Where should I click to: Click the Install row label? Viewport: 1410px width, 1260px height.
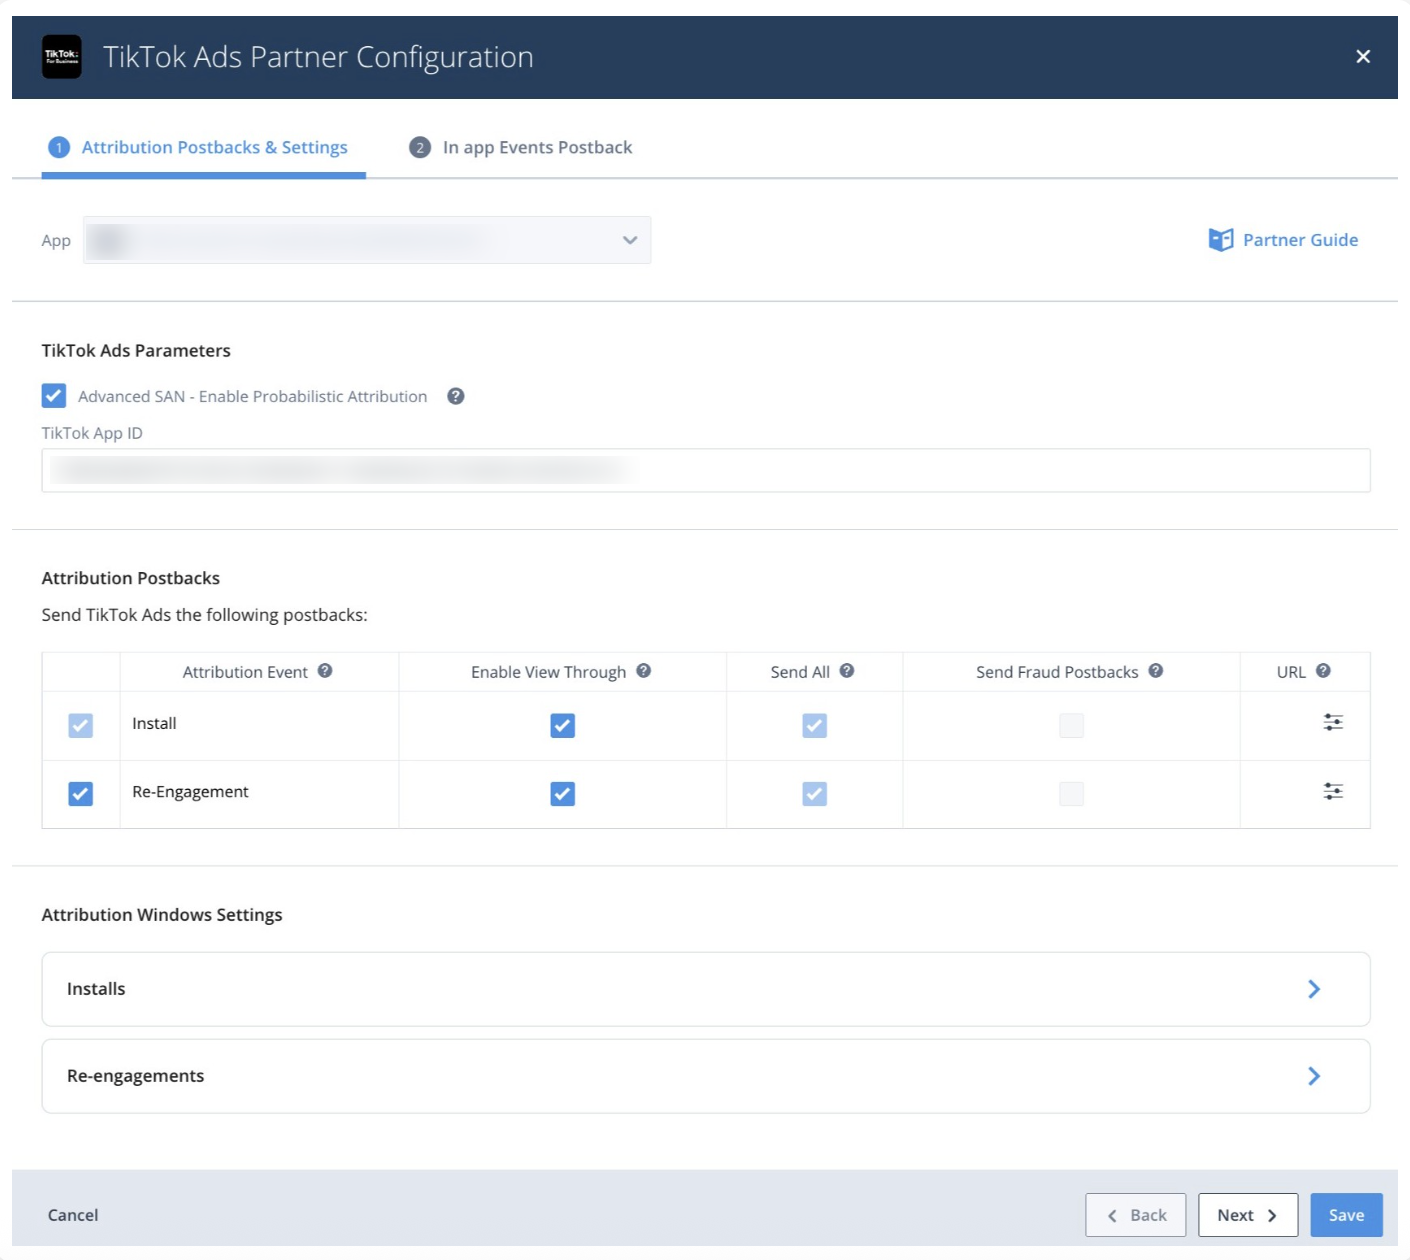point(154,723)
